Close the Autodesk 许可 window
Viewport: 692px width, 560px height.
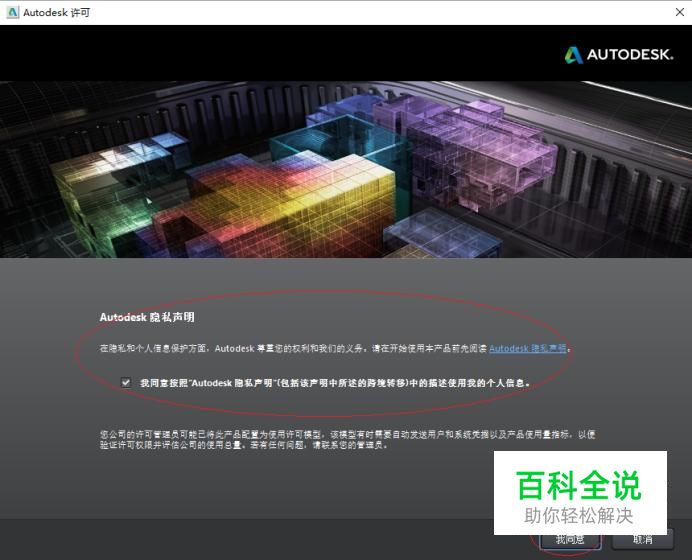click(x=680, y=12)
